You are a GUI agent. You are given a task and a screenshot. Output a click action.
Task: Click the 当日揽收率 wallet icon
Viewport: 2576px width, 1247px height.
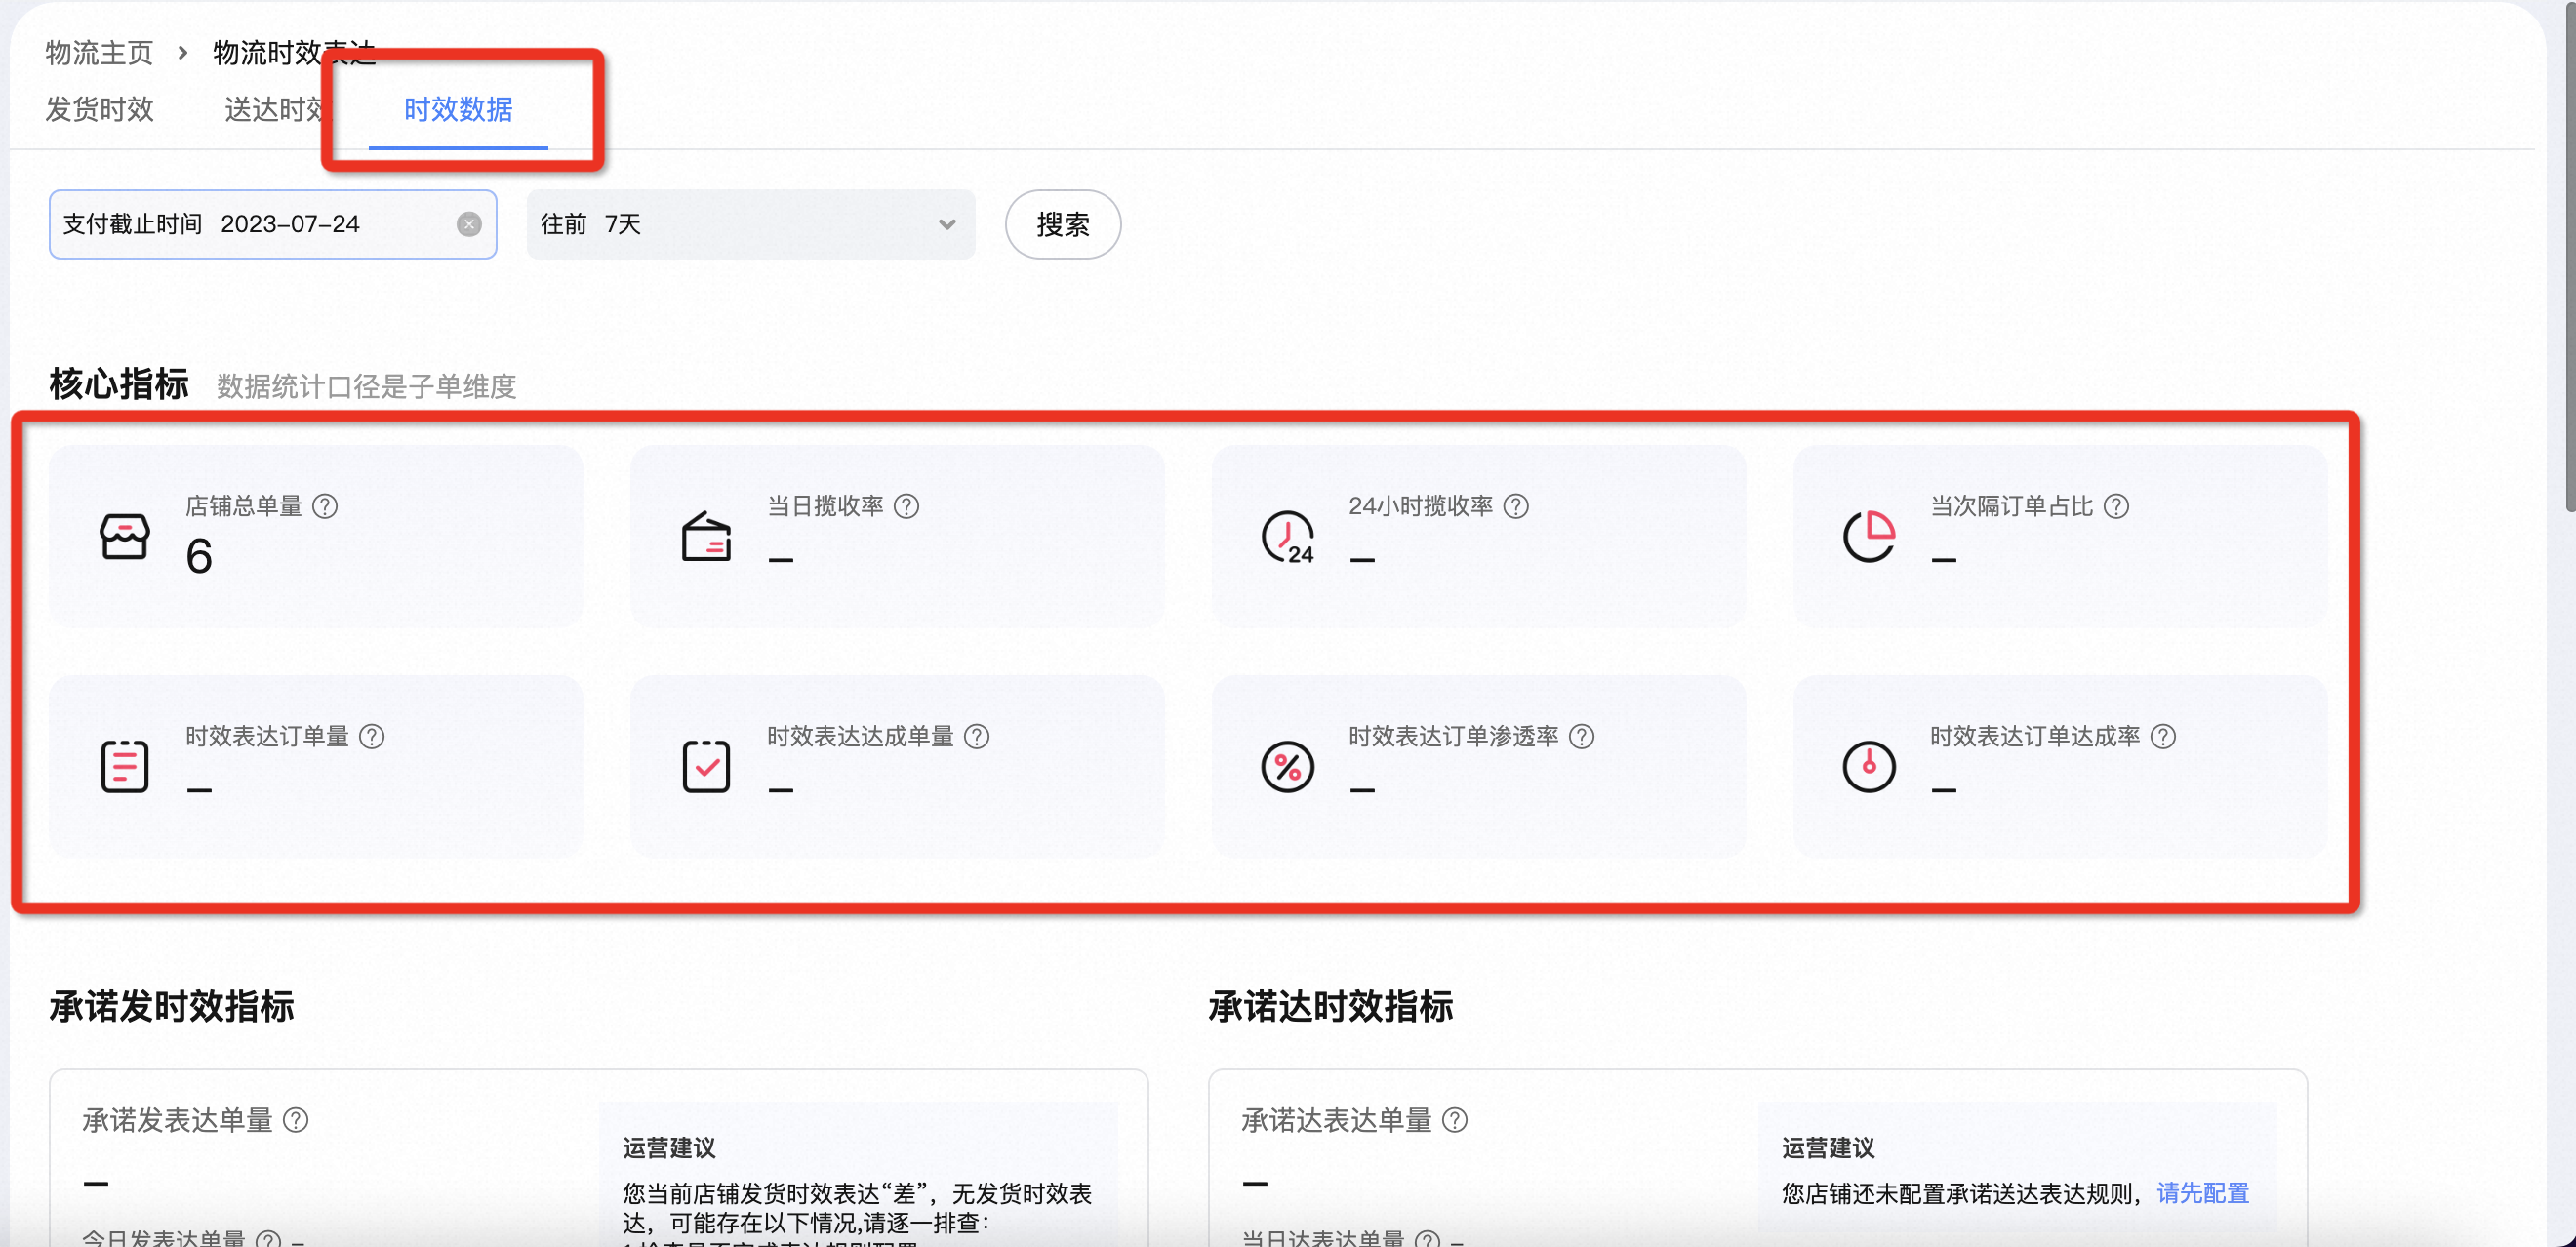[x=706, y=537]
